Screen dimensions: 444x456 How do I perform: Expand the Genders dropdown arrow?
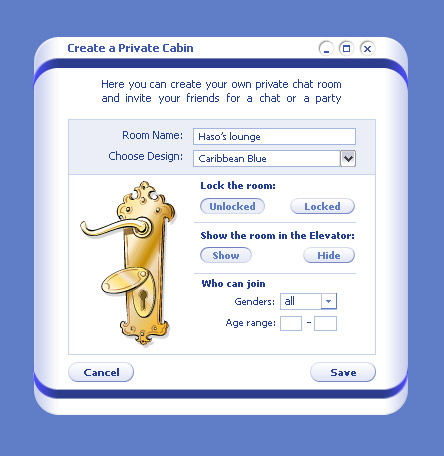click(x=329, y=302)
